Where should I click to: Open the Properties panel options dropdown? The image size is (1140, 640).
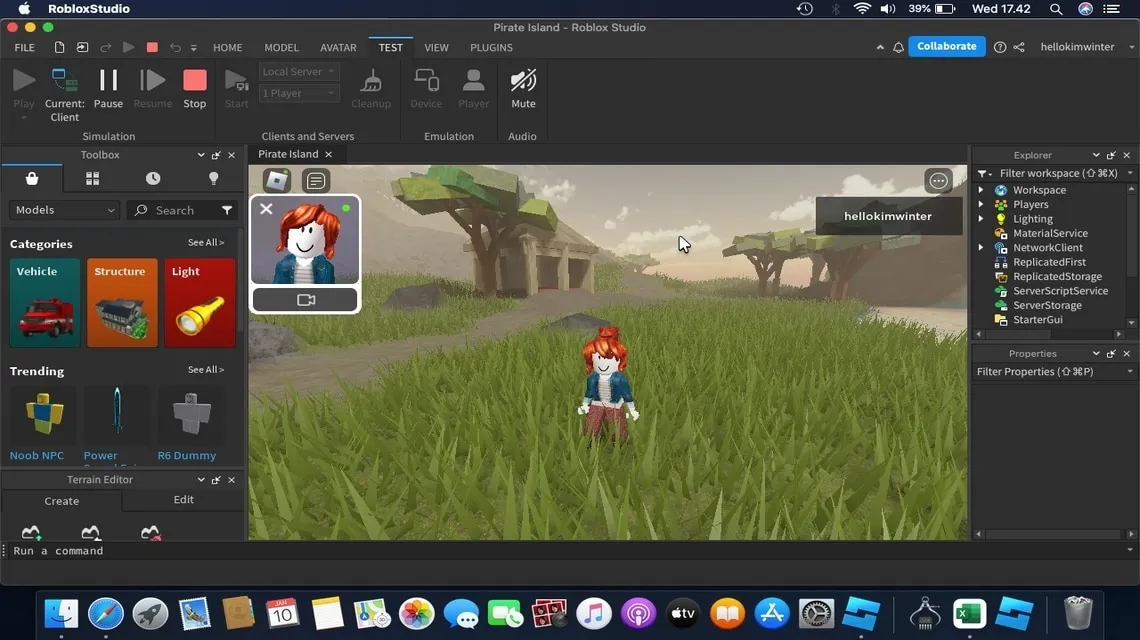pos(1096,353)
